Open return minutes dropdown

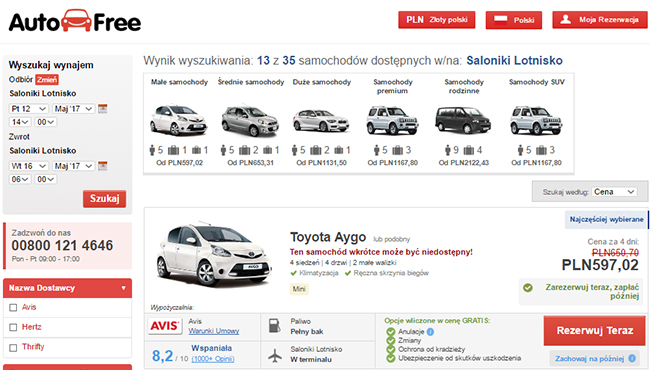point(46,179)
